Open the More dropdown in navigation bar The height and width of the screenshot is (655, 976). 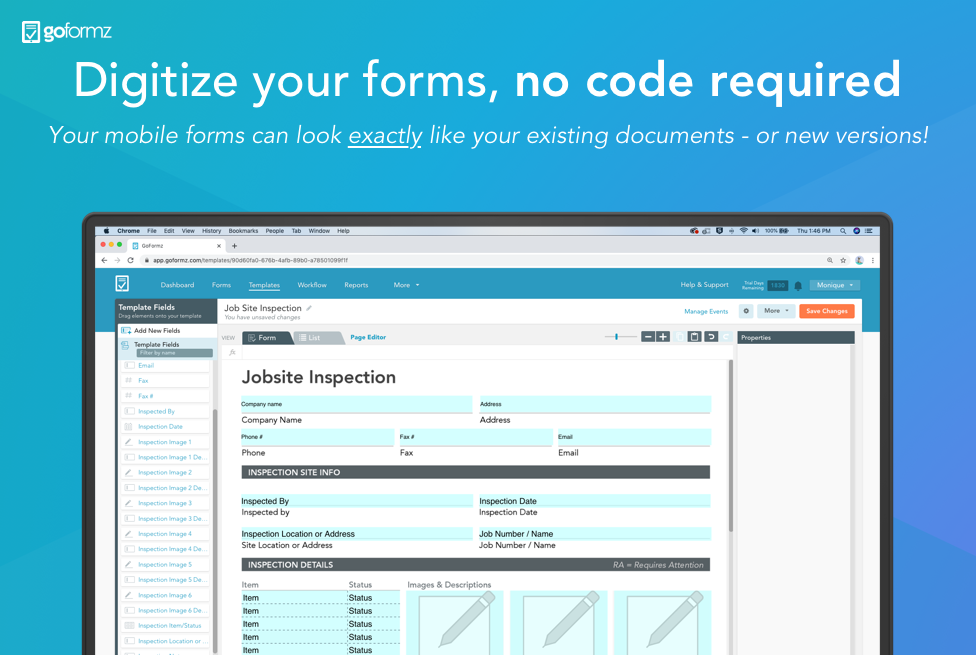(x=406, y=285)
